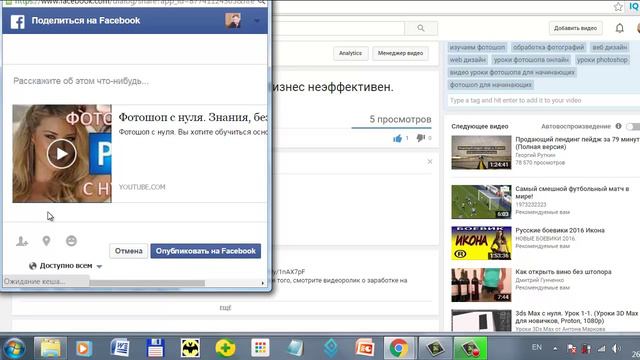Open account dropdown arrow in Facebook header
The image size is (640, 360).
257,20
